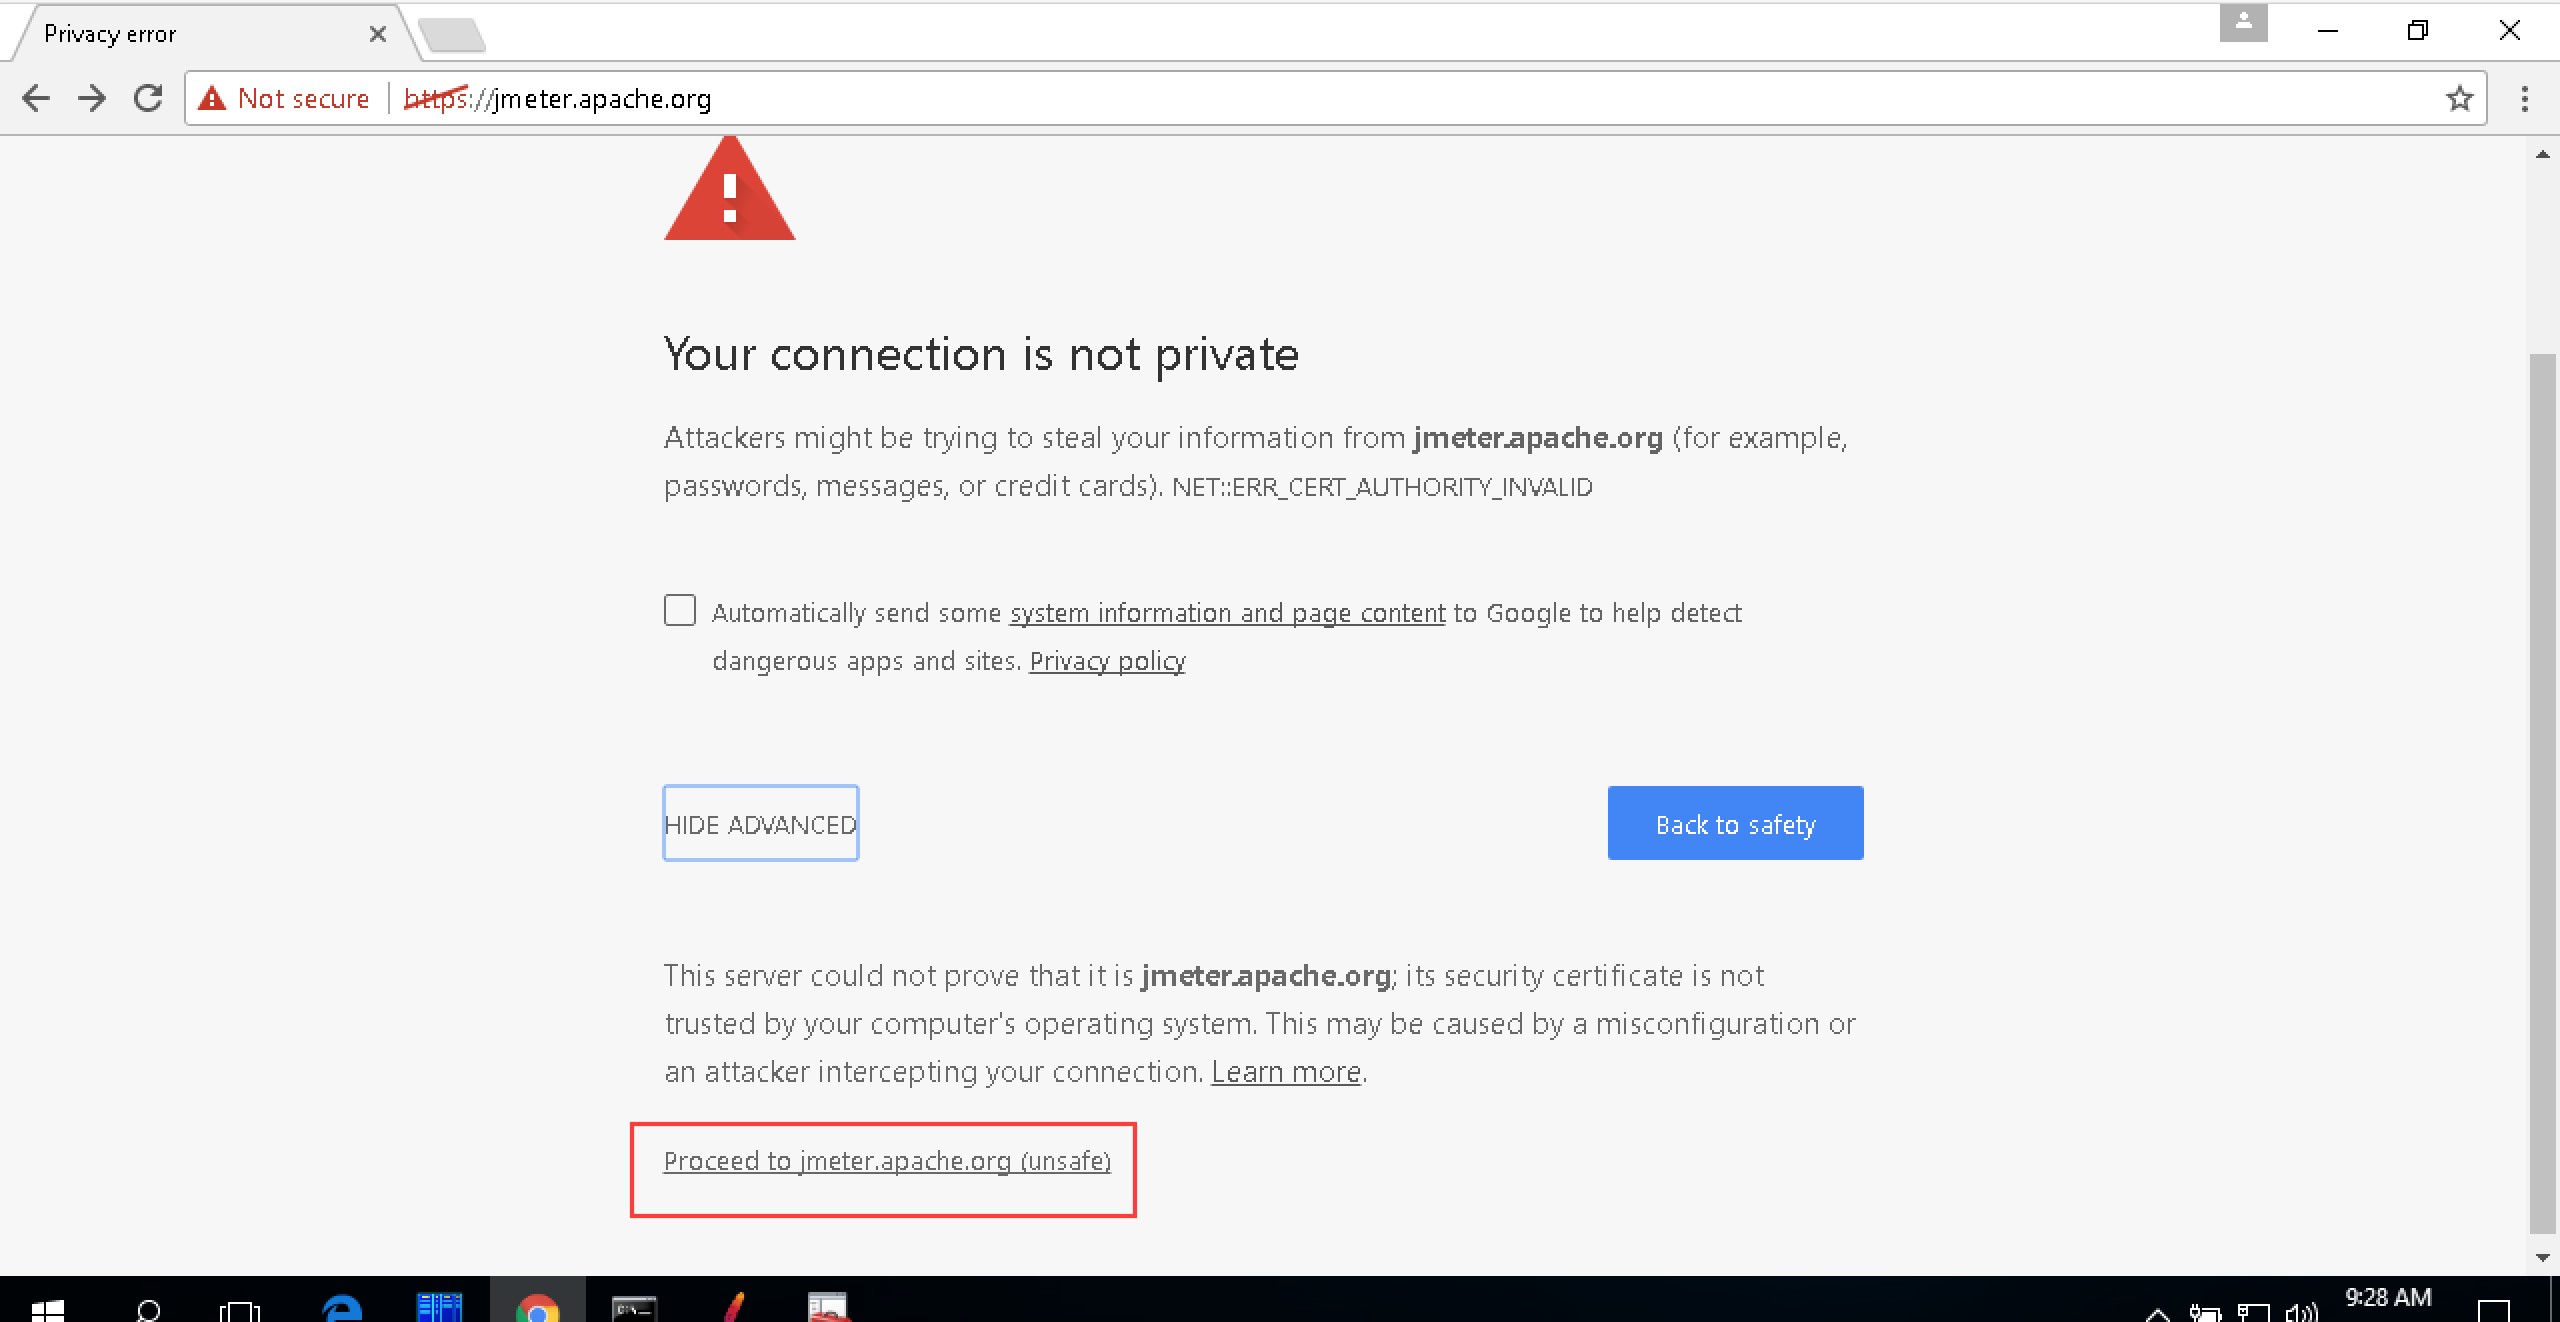Collapse details with HIDE ADVANCED
The image size is (2560, 1322).
[759, 823]
